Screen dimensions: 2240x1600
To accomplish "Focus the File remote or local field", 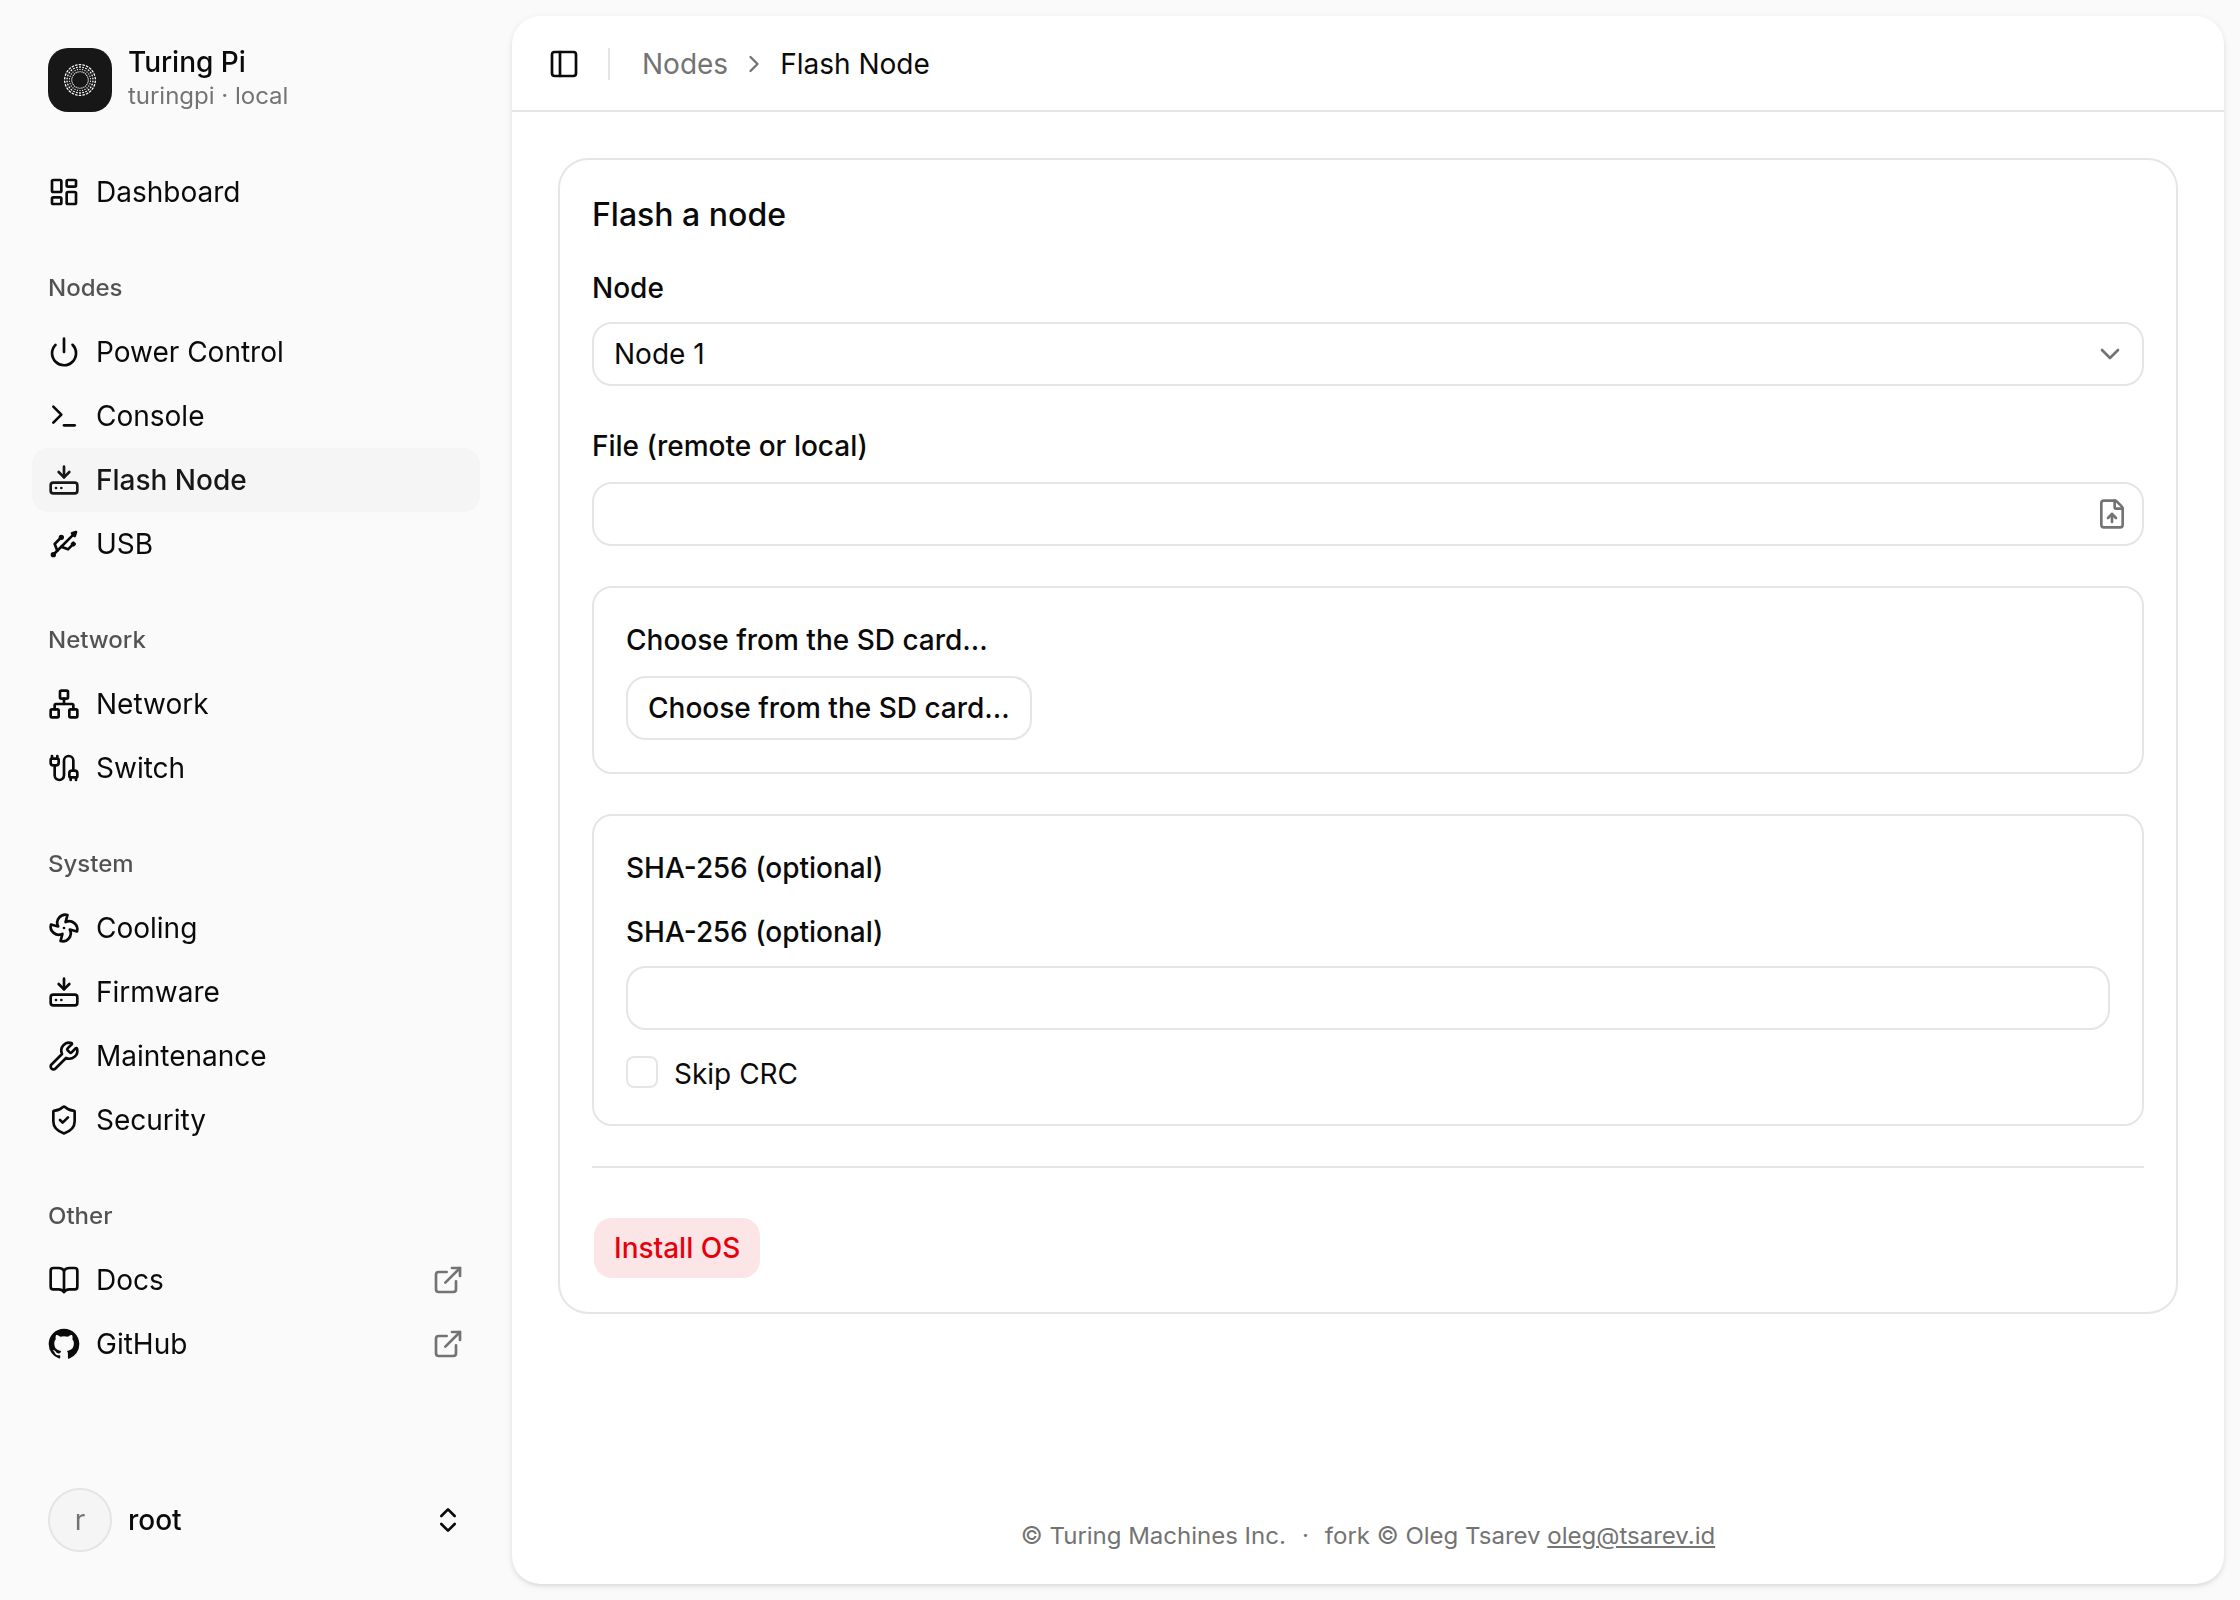I will pos(1367,514).
